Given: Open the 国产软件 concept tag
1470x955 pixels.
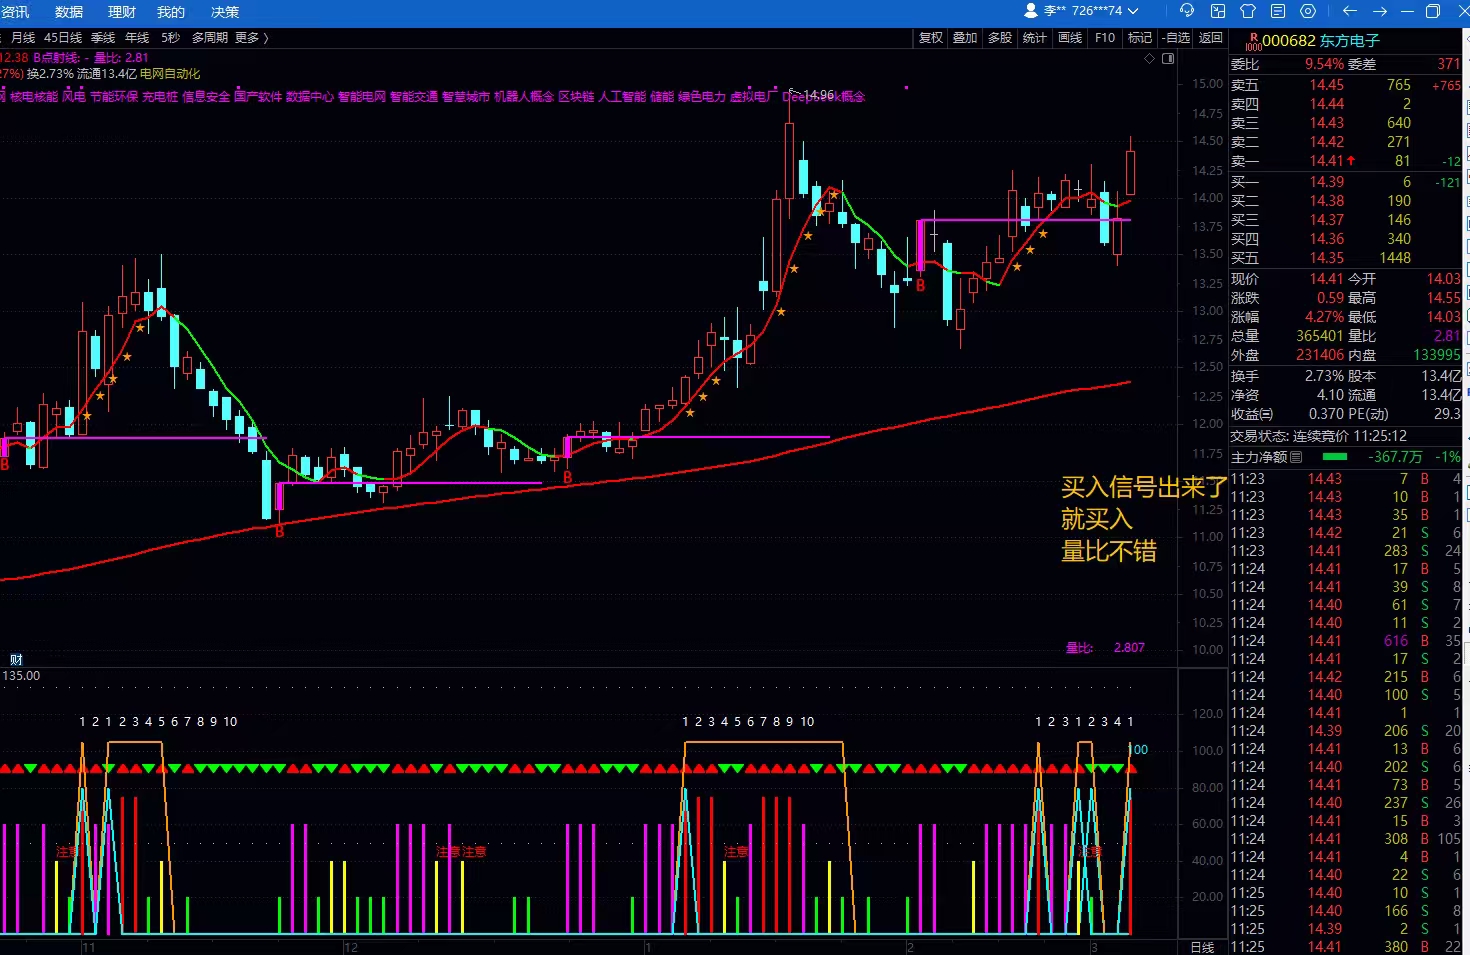Looking at the screenshot, I should coord(258,97).
